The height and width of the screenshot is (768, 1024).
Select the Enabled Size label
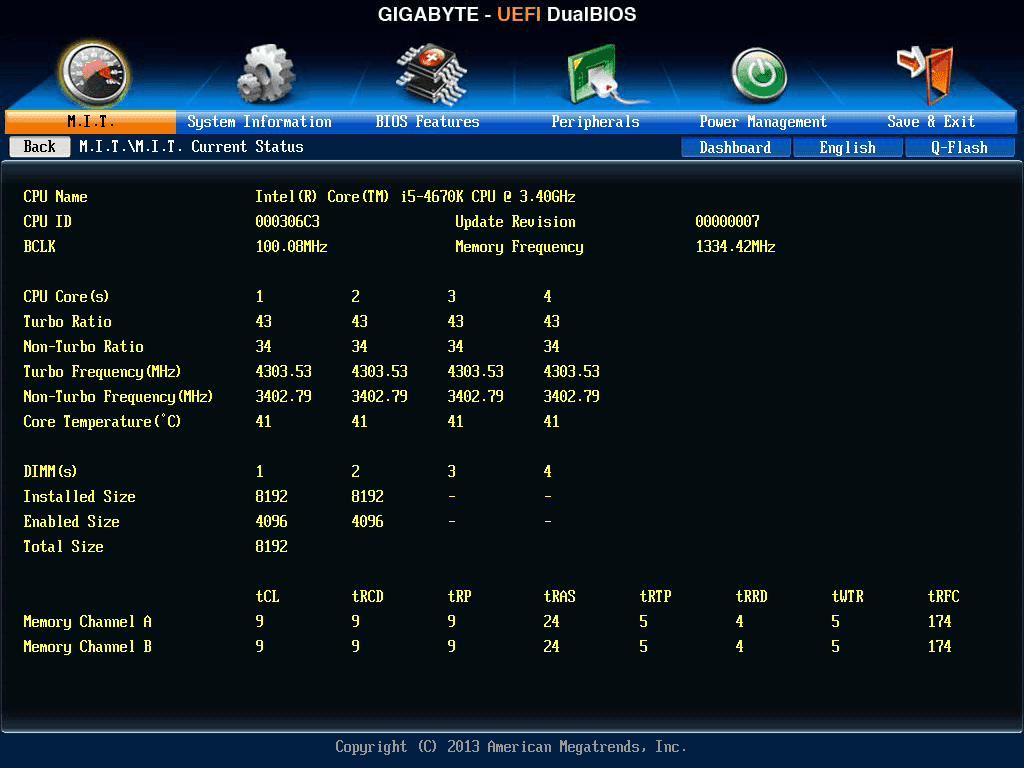[71, 522]
